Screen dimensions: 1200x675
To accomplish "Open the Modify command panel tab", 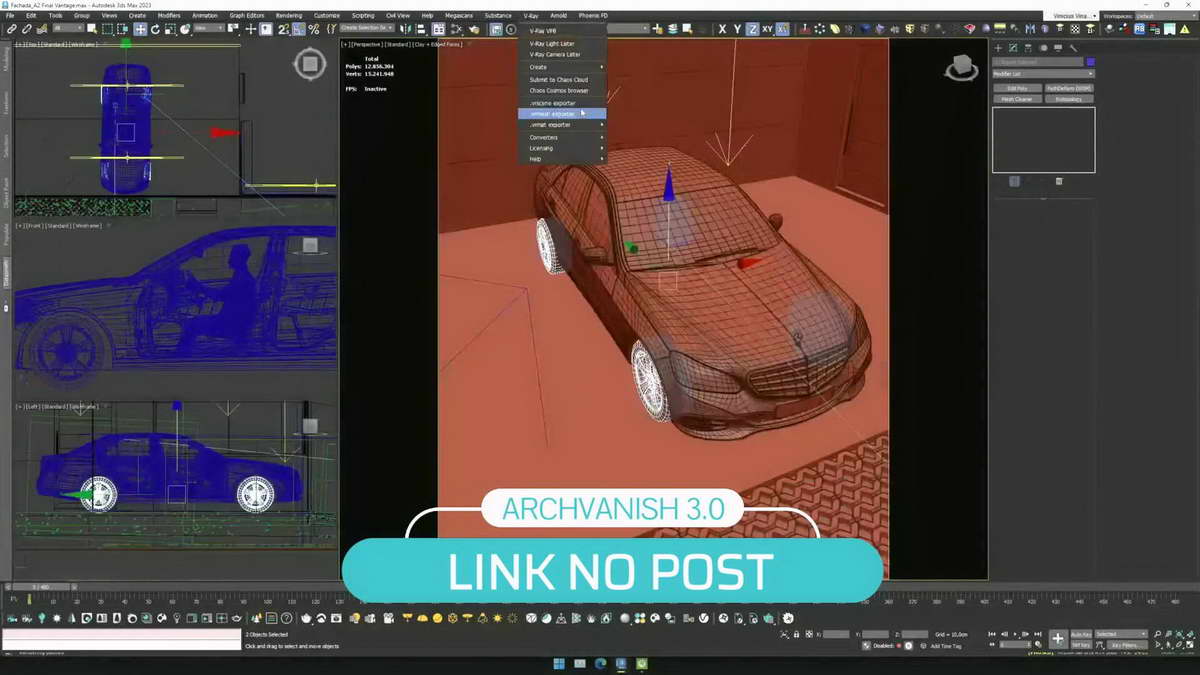I will [1013, 48].
